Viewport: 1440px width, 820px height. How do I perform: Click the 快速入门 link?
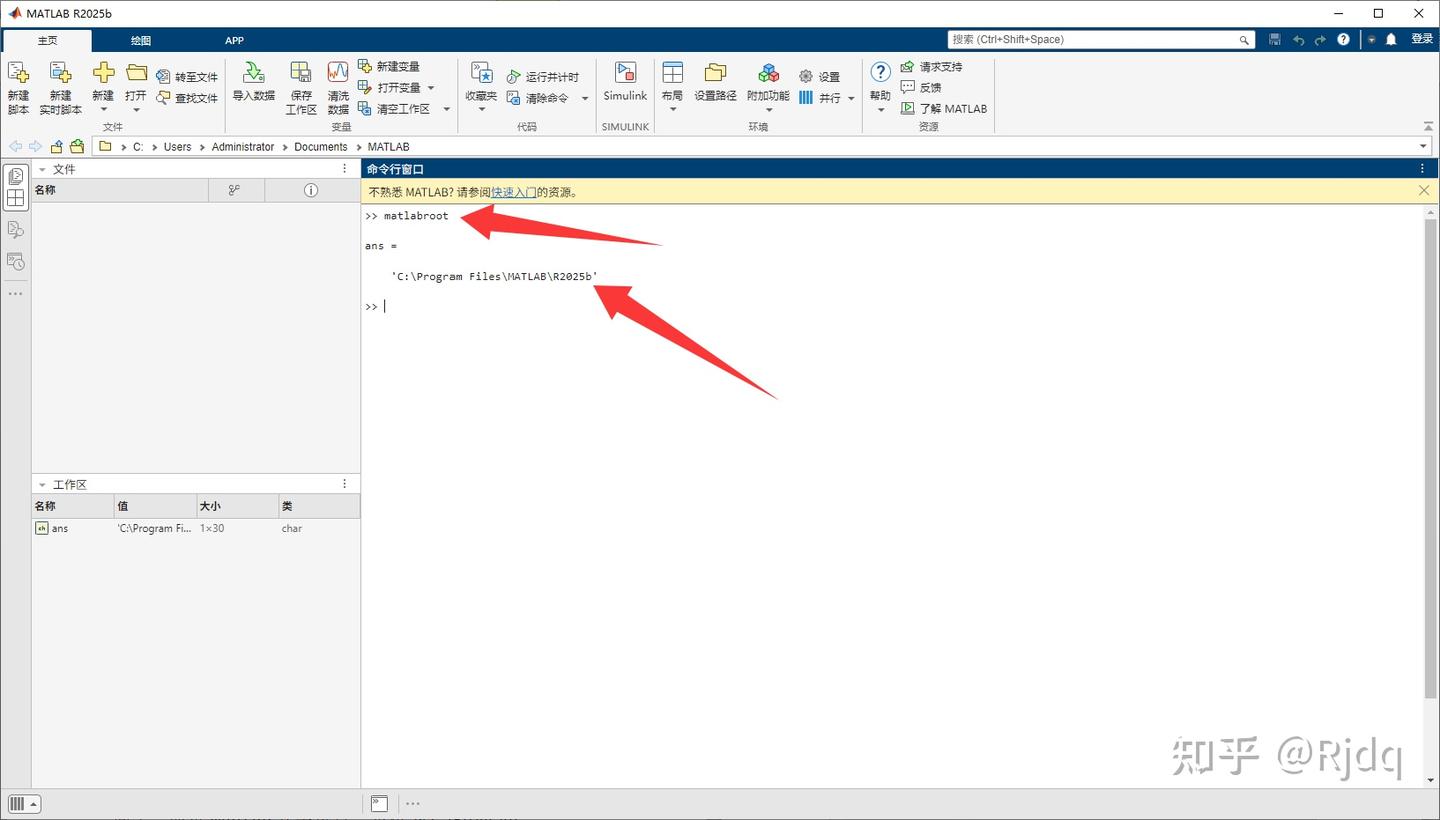pyautogui.click(x=513, y=192)
